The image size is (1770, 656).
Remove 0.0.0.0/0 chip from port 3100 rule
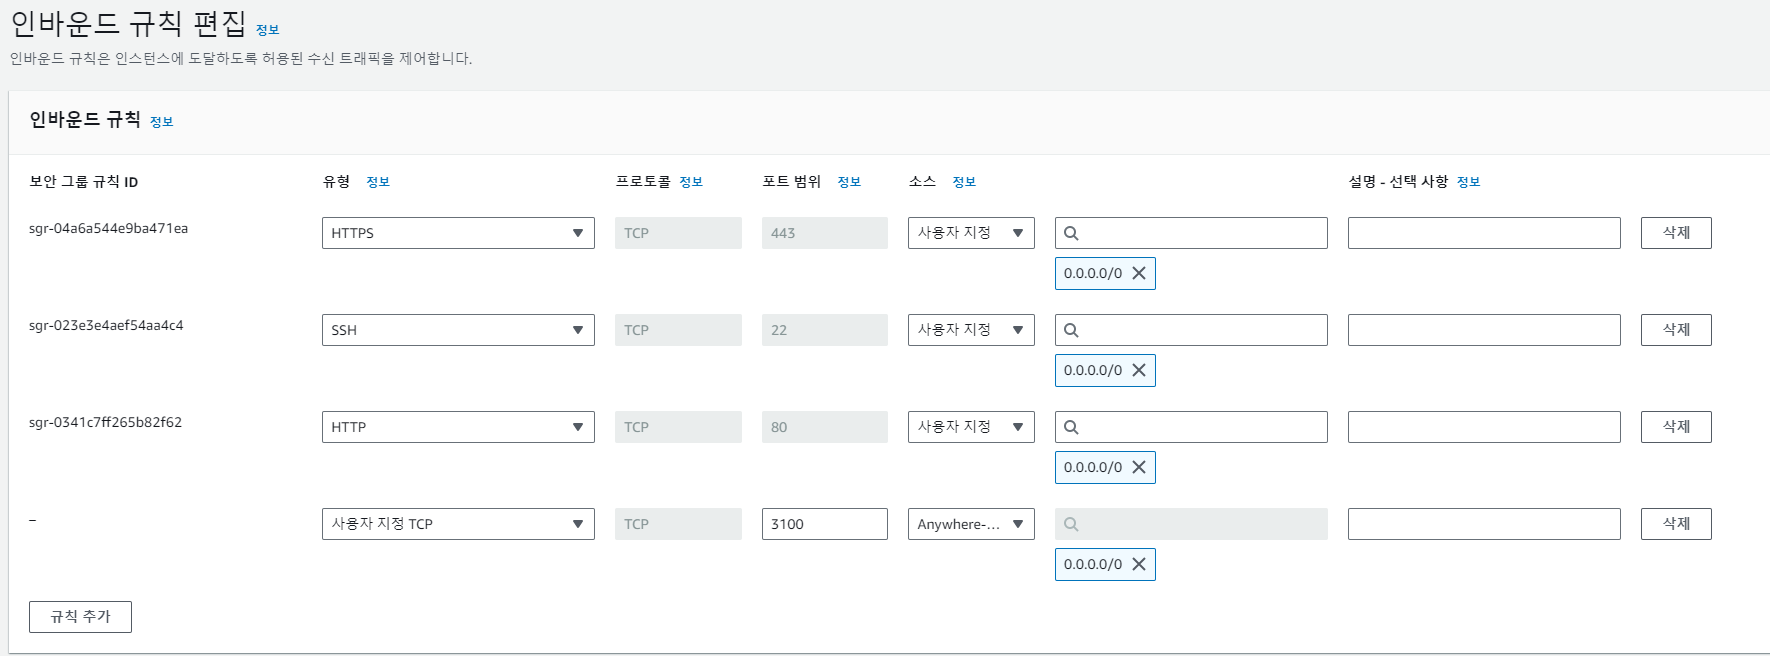[x=1139, y=564]
